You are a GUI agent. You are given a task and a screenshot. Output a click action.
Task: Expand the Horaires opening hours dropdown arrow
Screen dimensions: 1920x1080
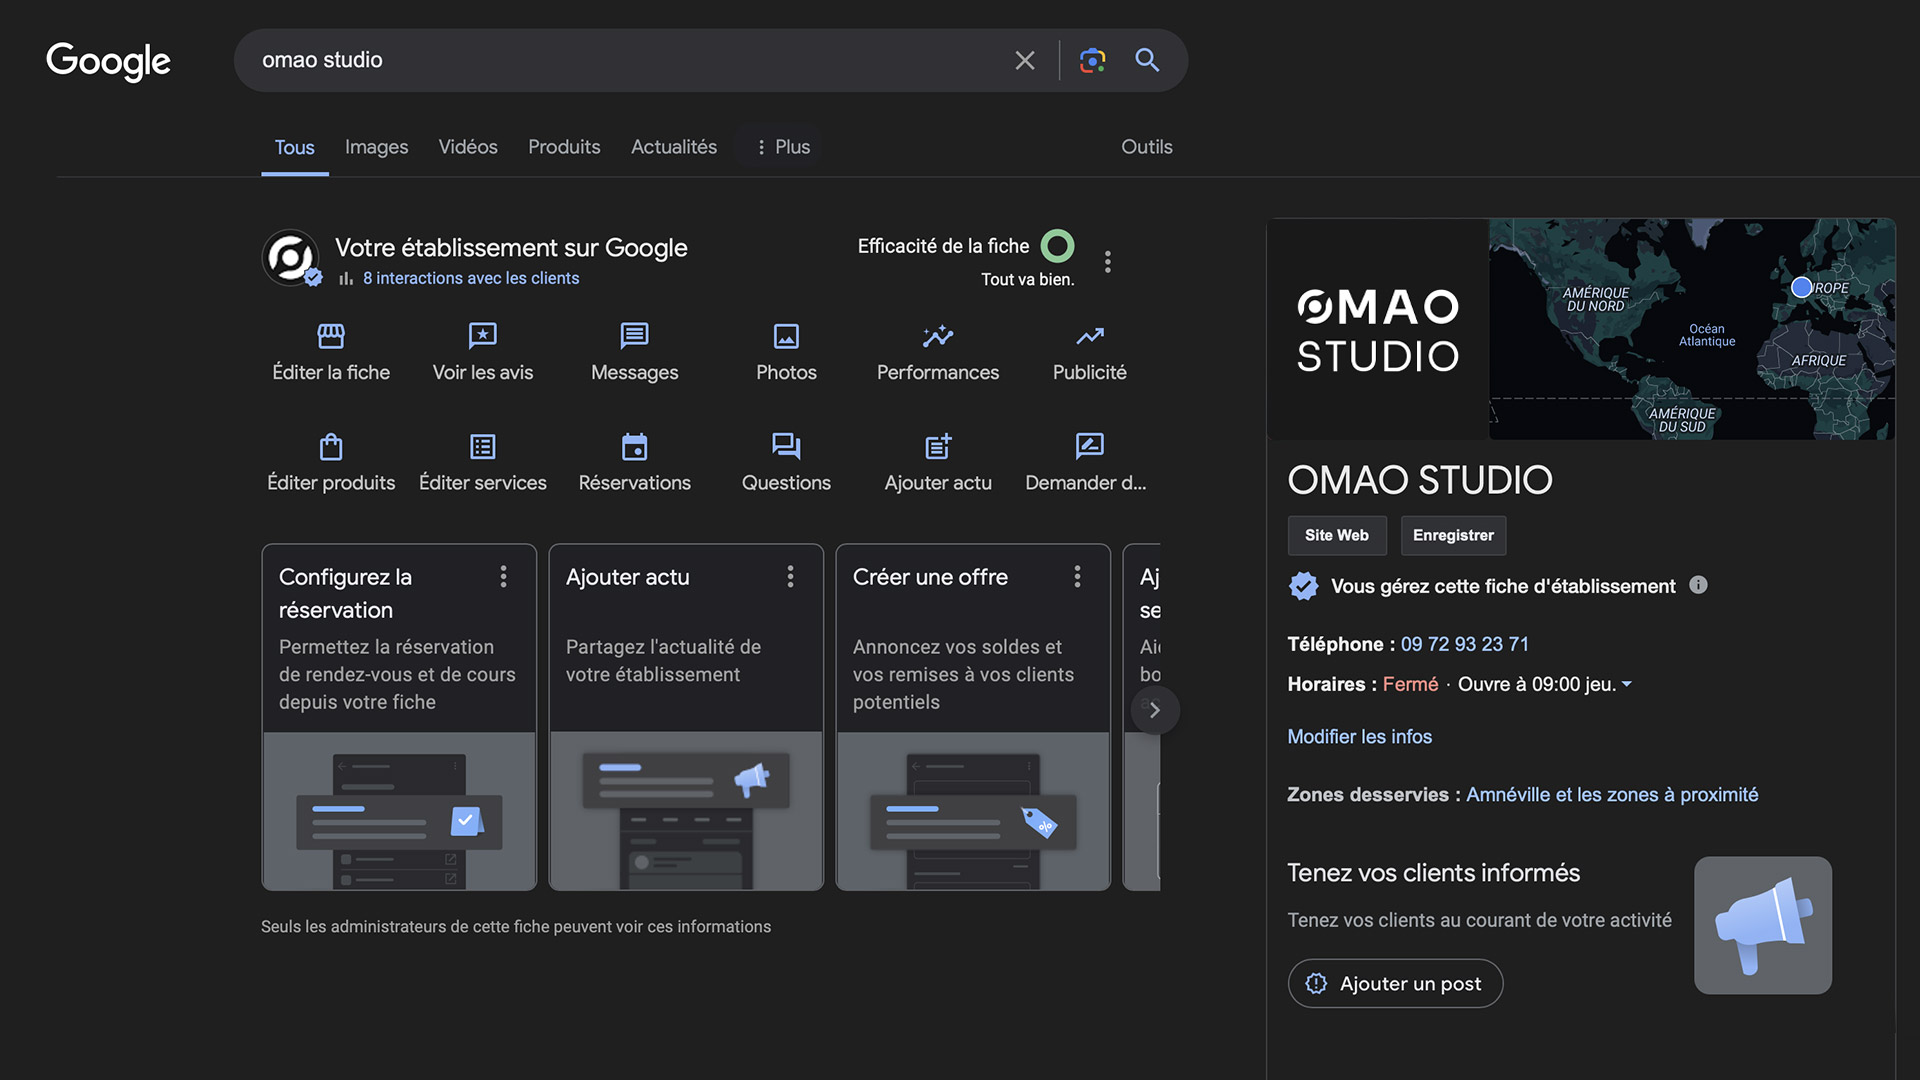pos(1626,684)
